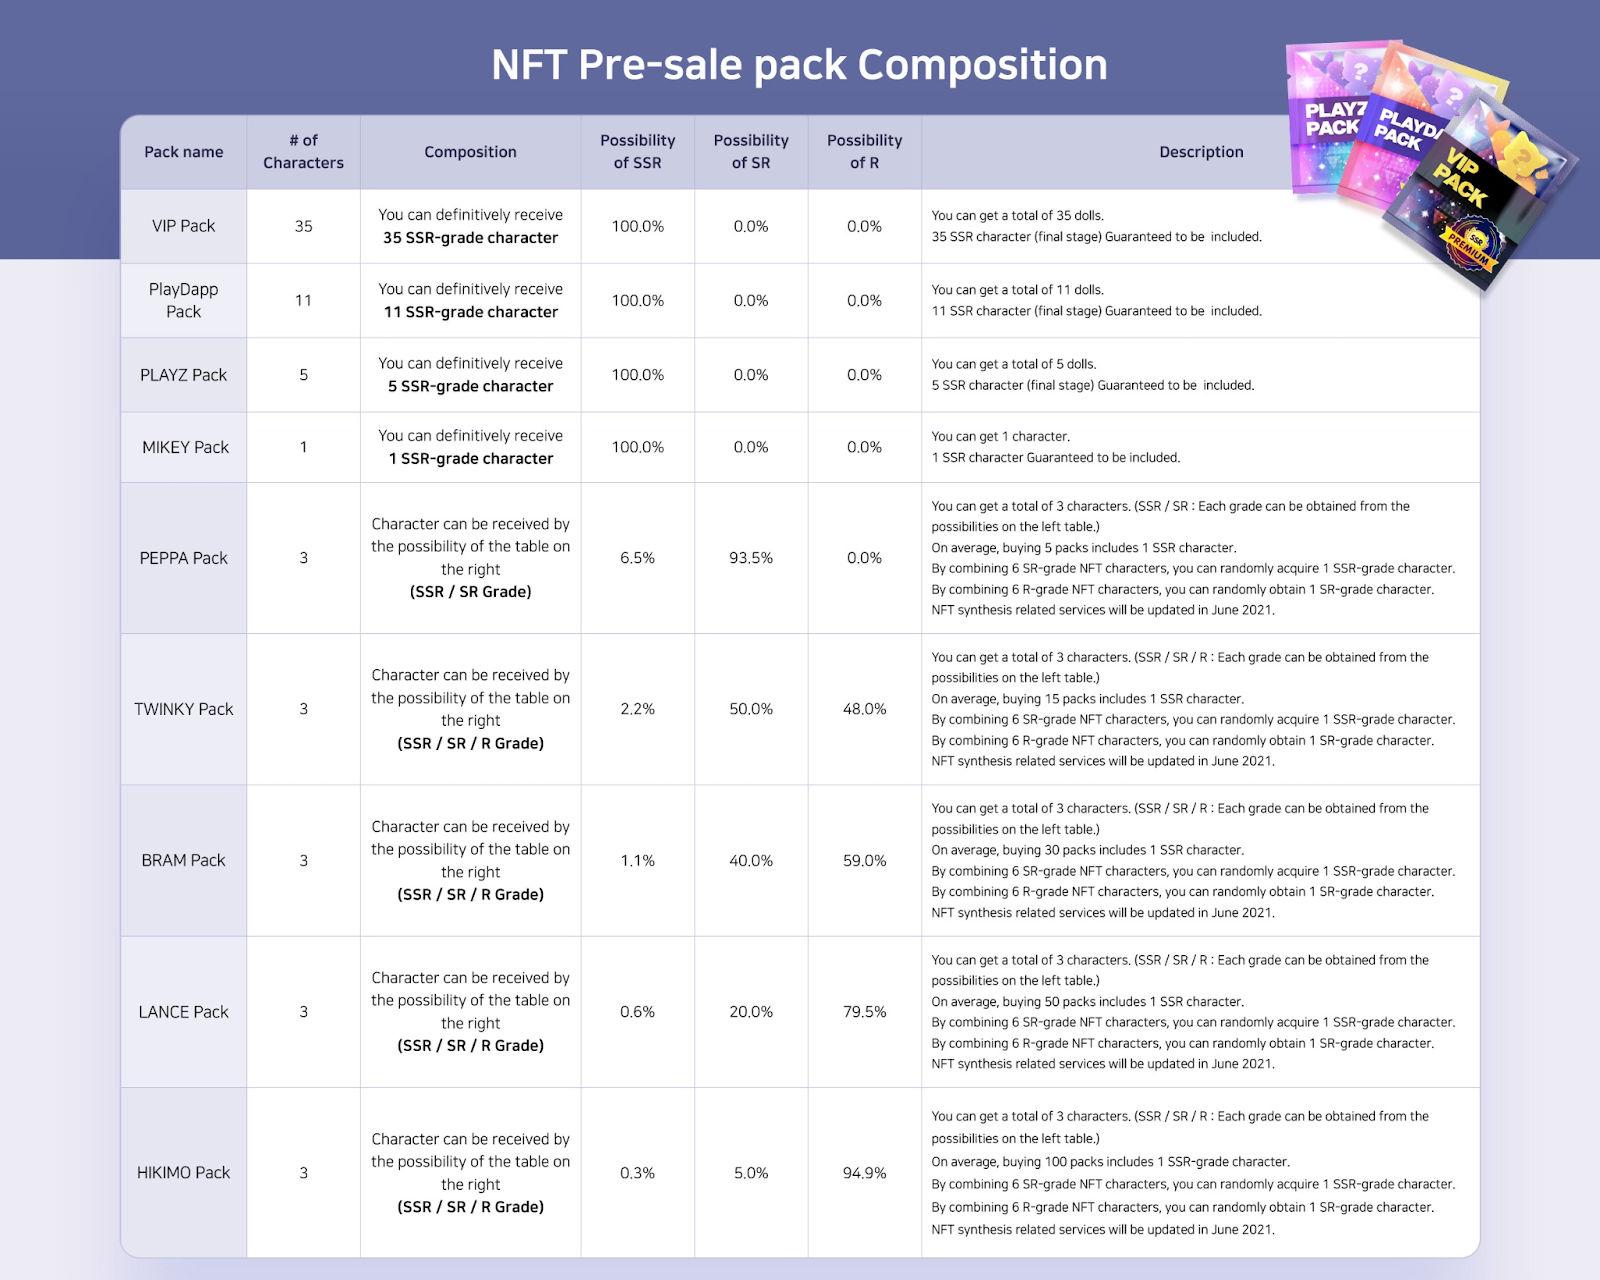
Task: Select the 'PlayDapp Pack' row name cell
Action: 183,300
